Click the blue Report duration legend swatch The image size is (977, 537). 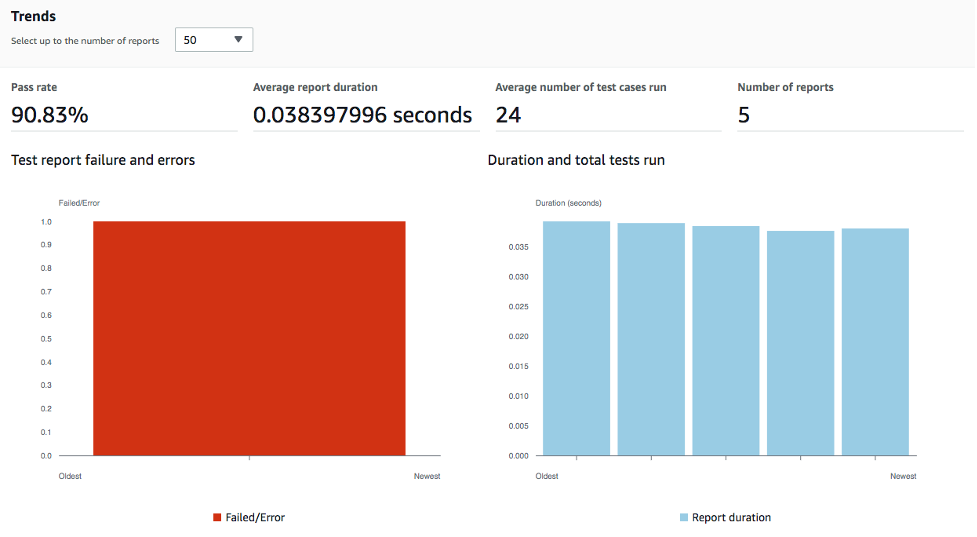(684, 517)
